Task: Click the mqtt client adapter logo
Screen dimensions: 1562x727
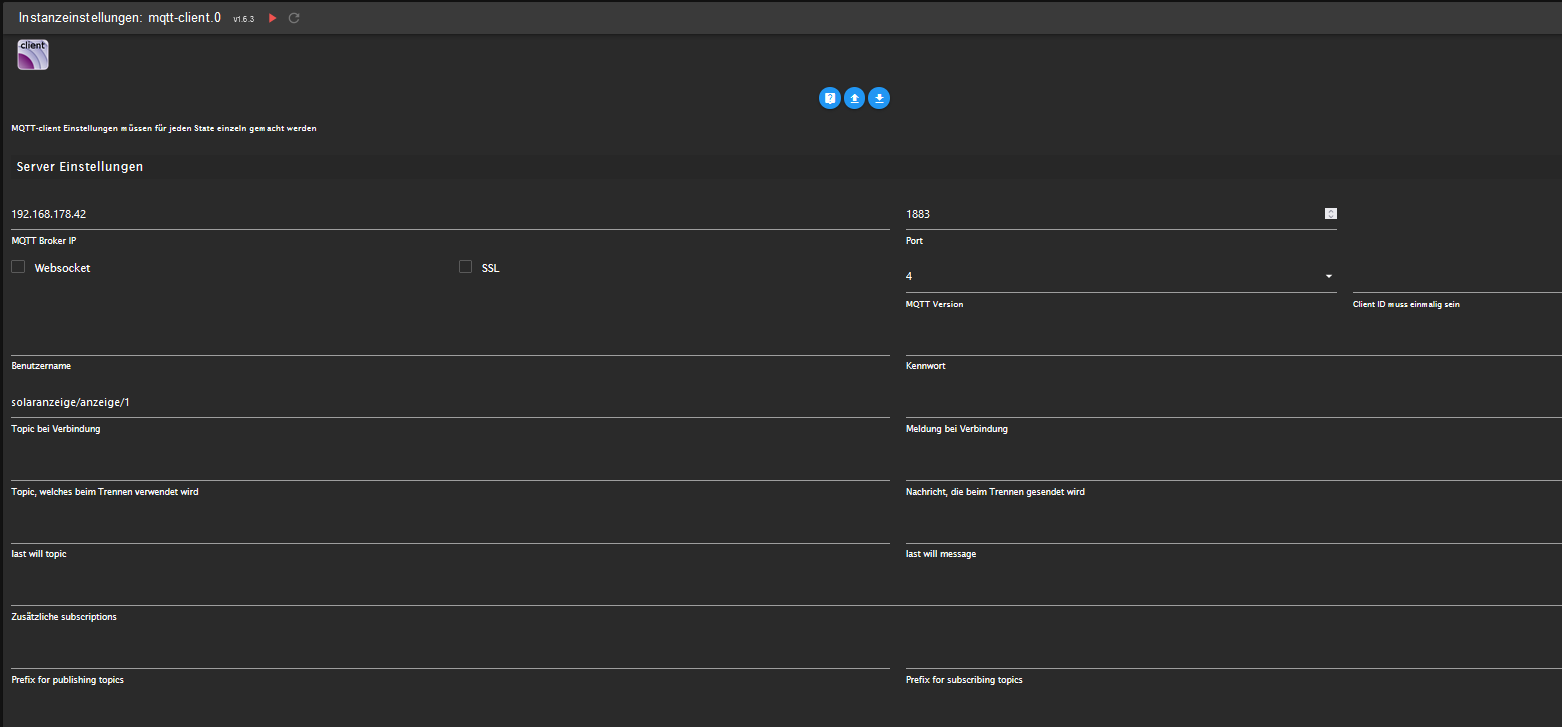Action: click(x=33, y=54)
